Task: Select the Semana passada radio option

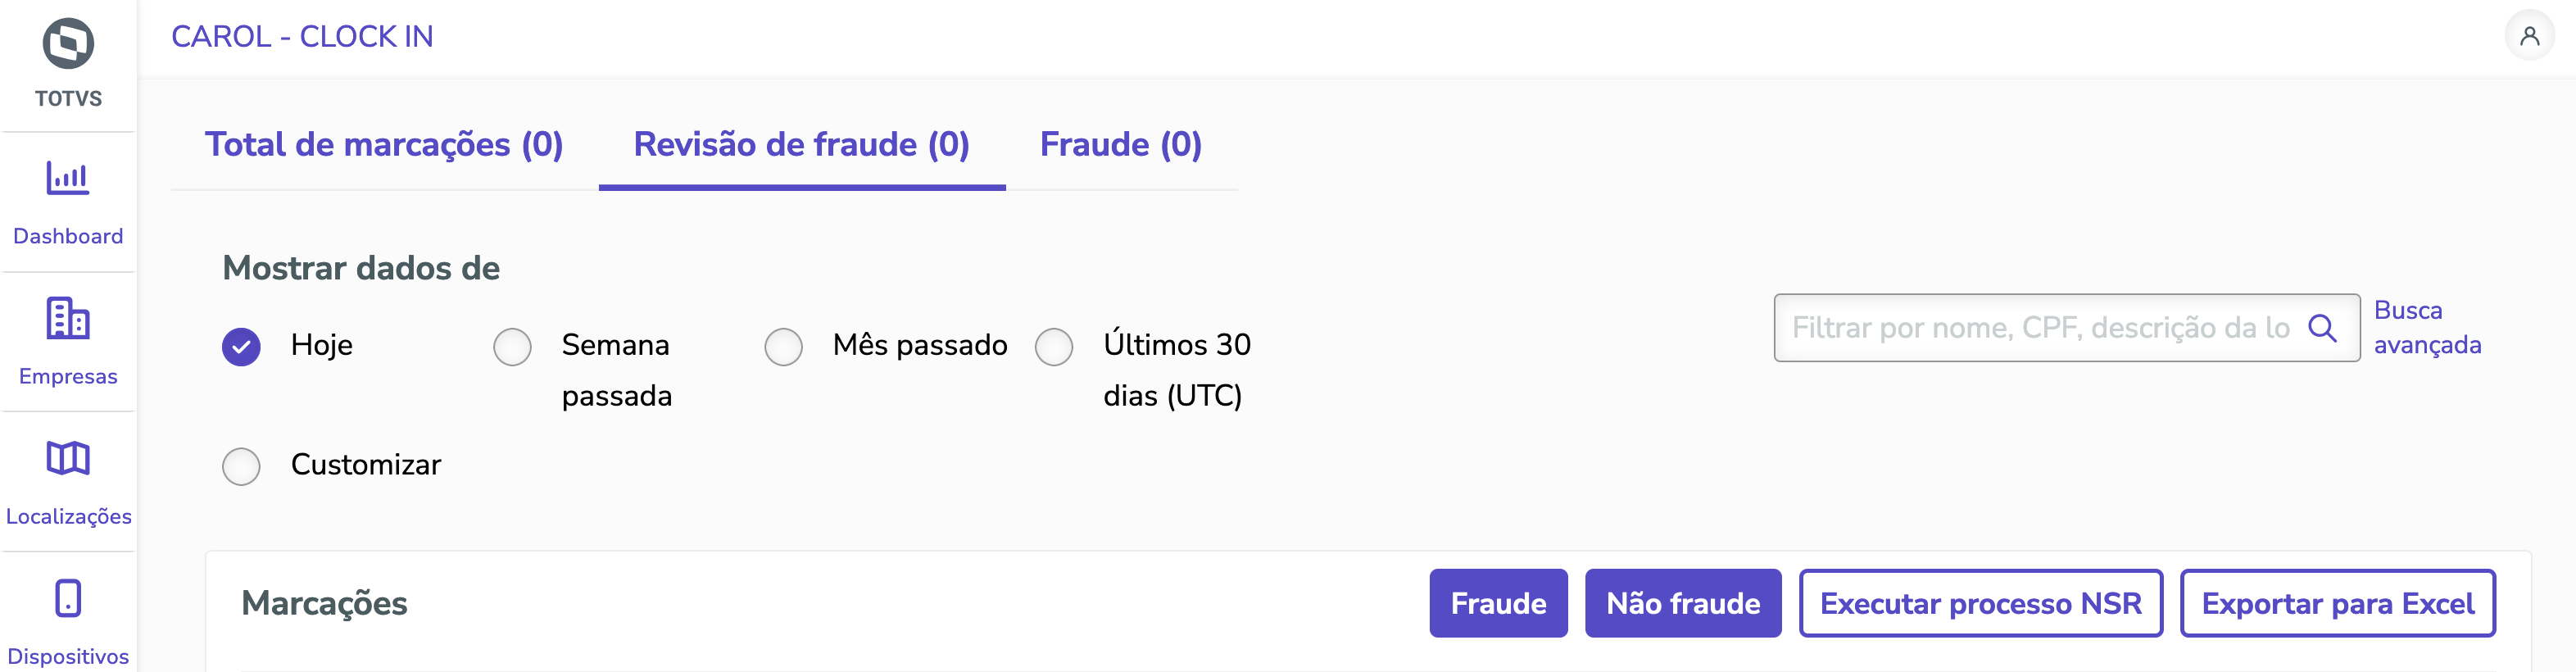Action: (x=512, y=347)
